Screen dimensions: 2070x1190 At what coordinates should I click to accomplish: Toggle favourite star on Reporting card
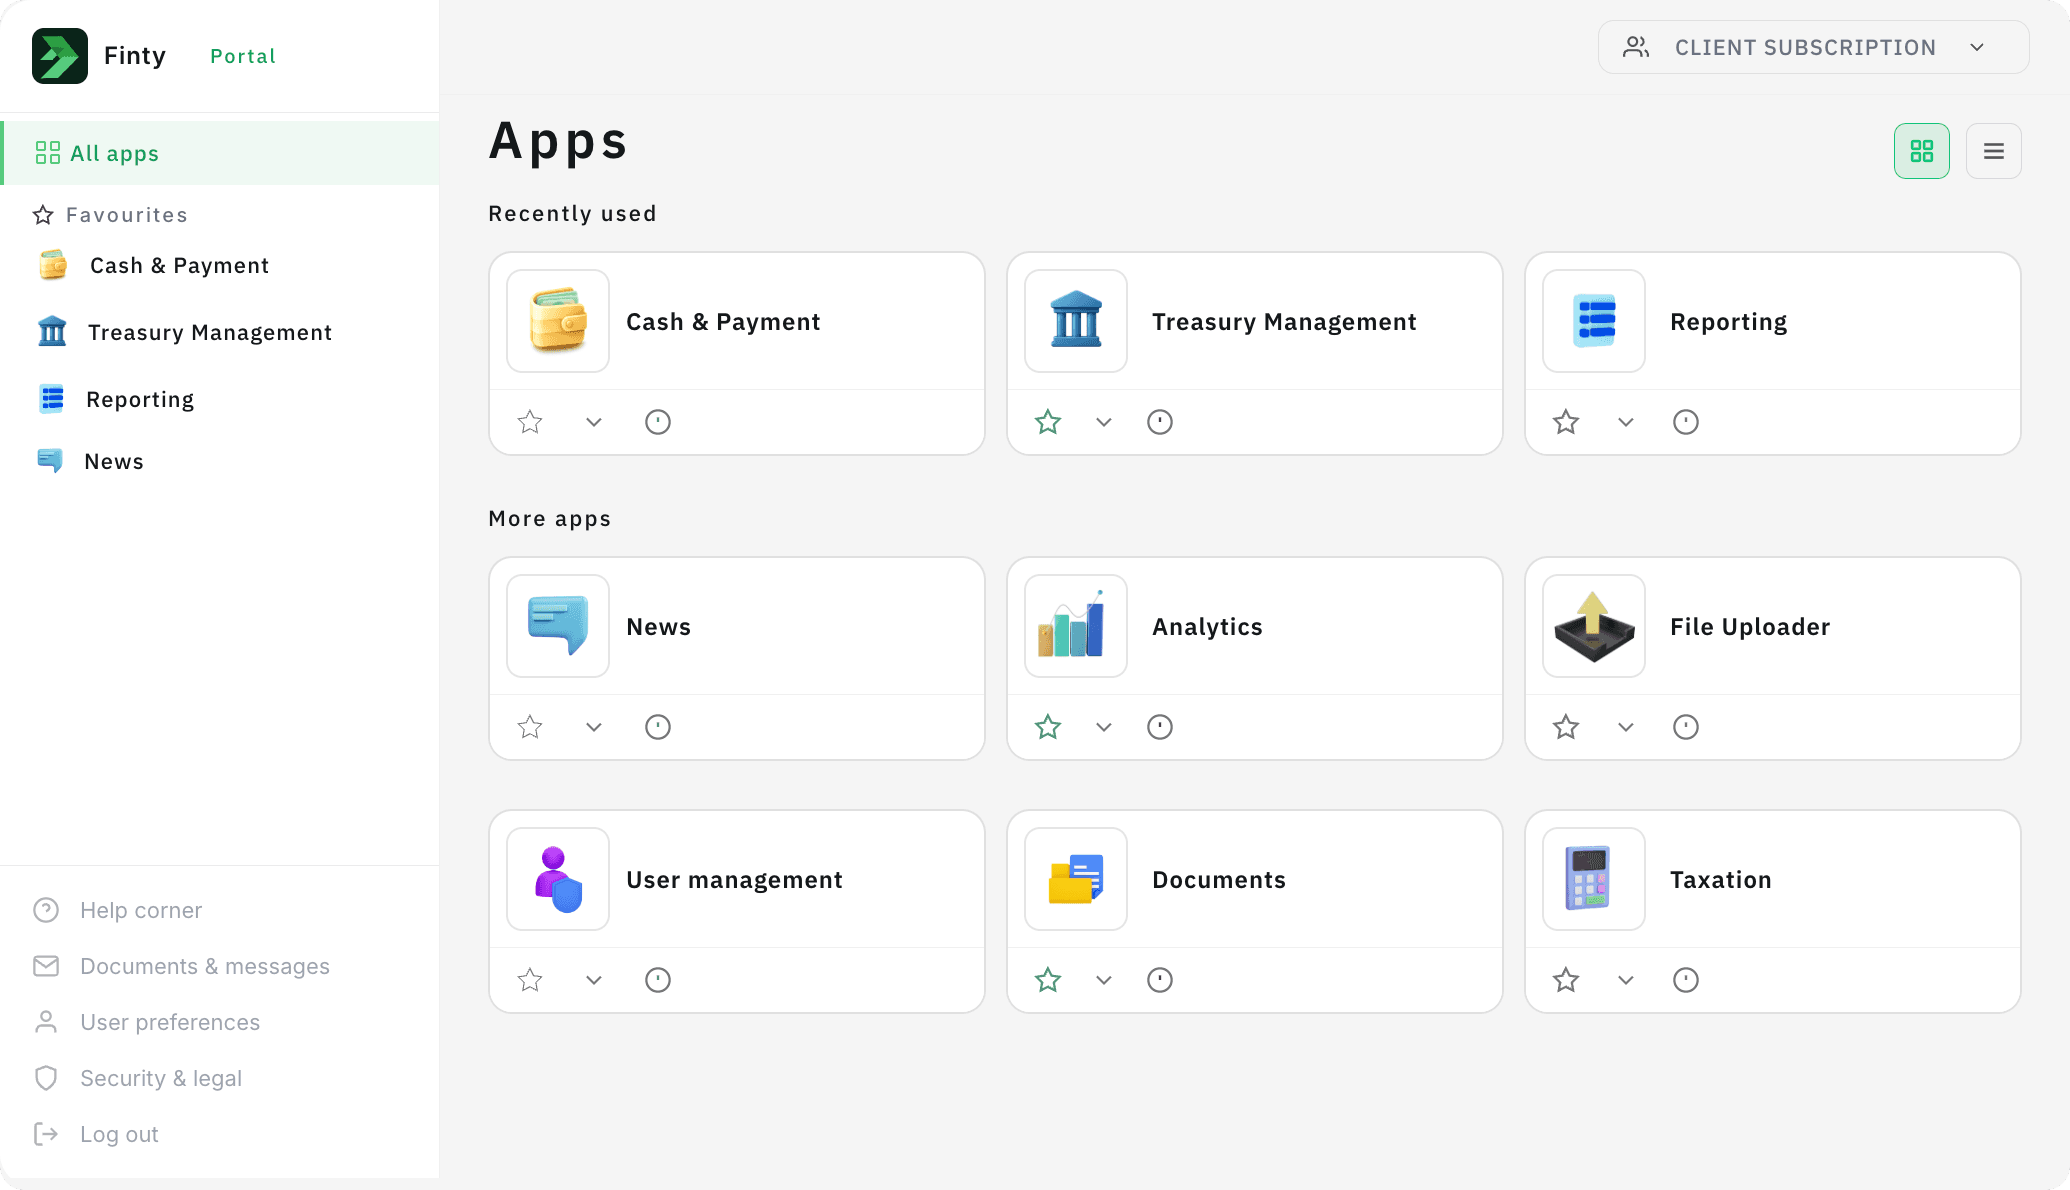tap(1566, 422)
